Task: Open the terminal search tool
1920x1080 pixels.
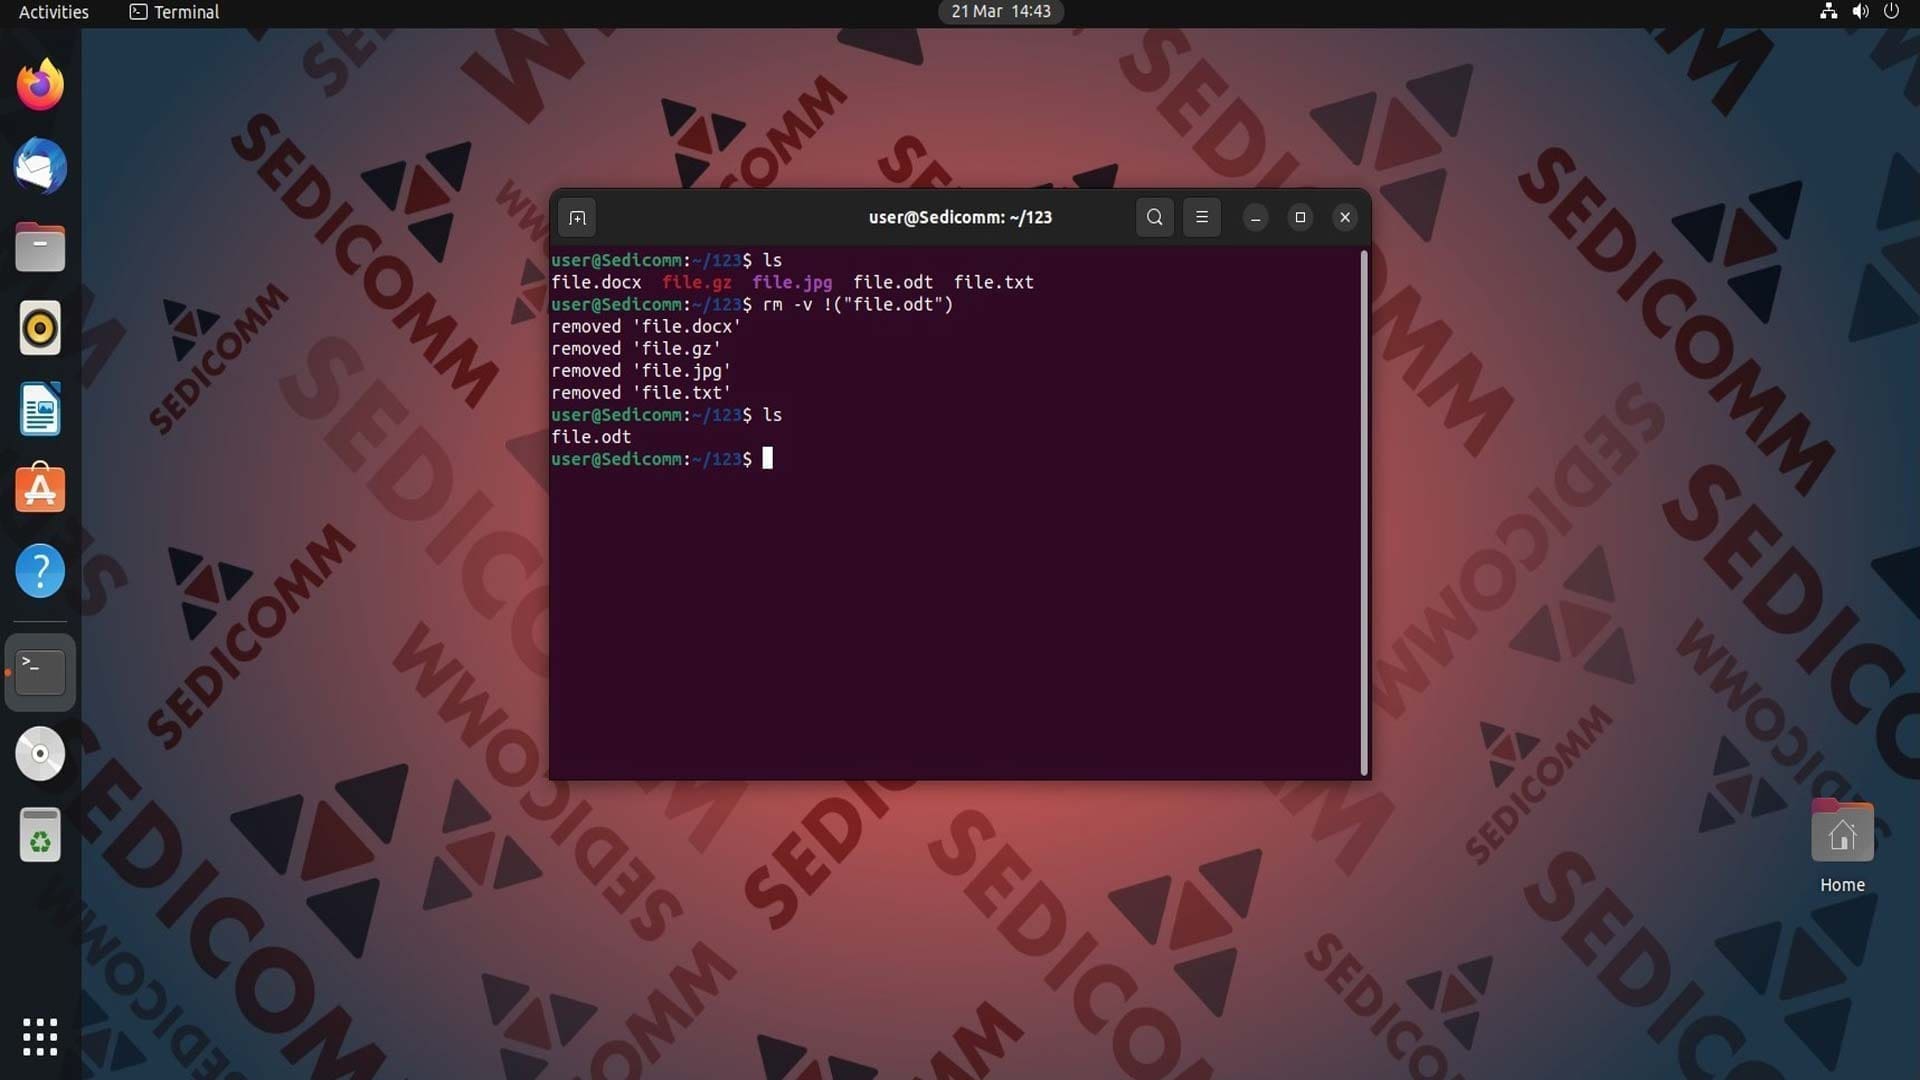Action: (x=1154, y=217)
